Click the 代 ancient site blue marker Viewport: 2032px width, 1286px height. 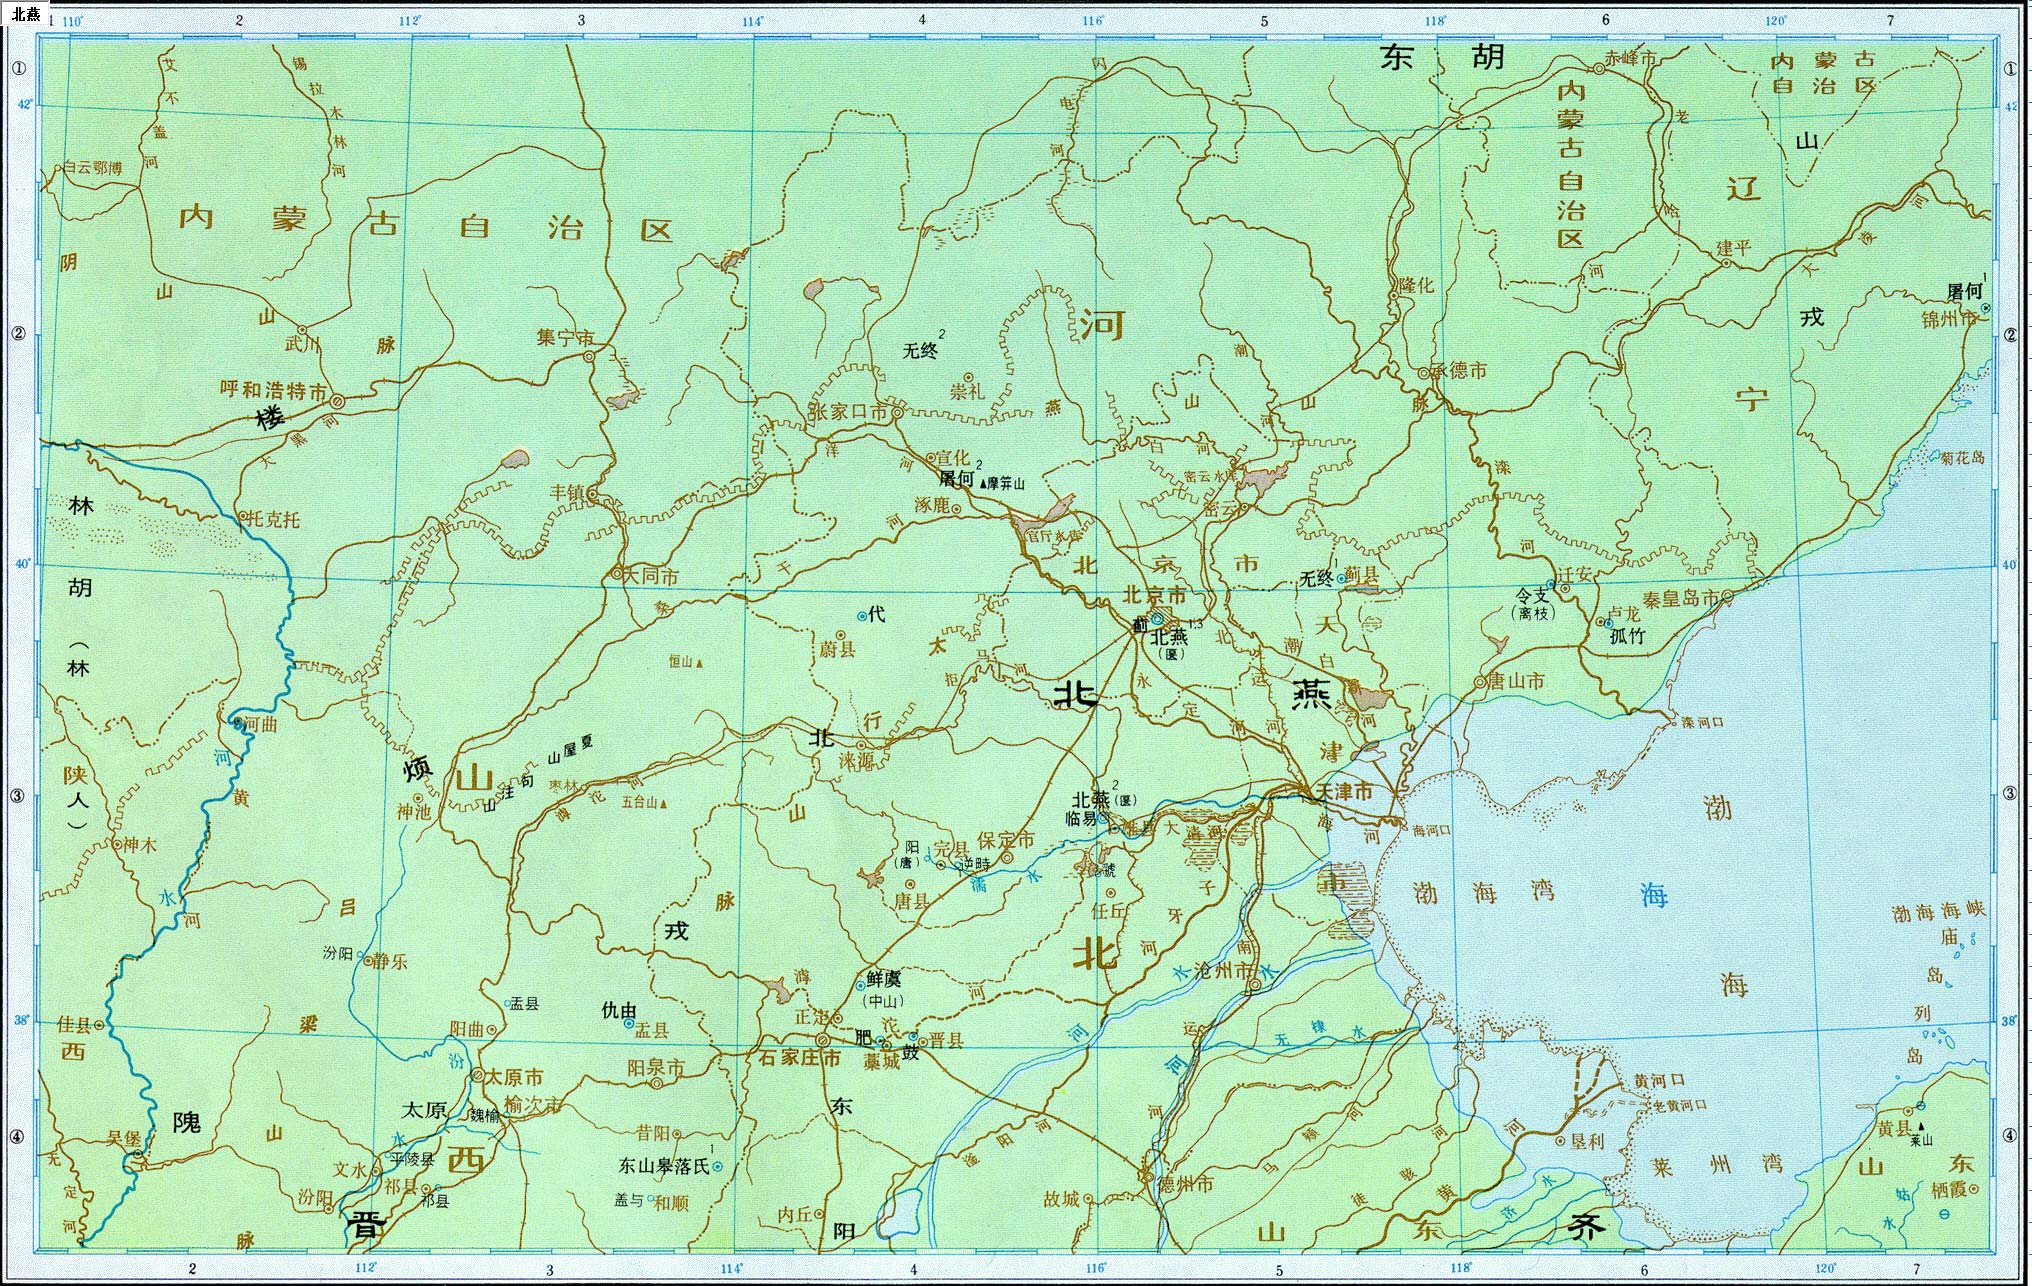(862, 616)
